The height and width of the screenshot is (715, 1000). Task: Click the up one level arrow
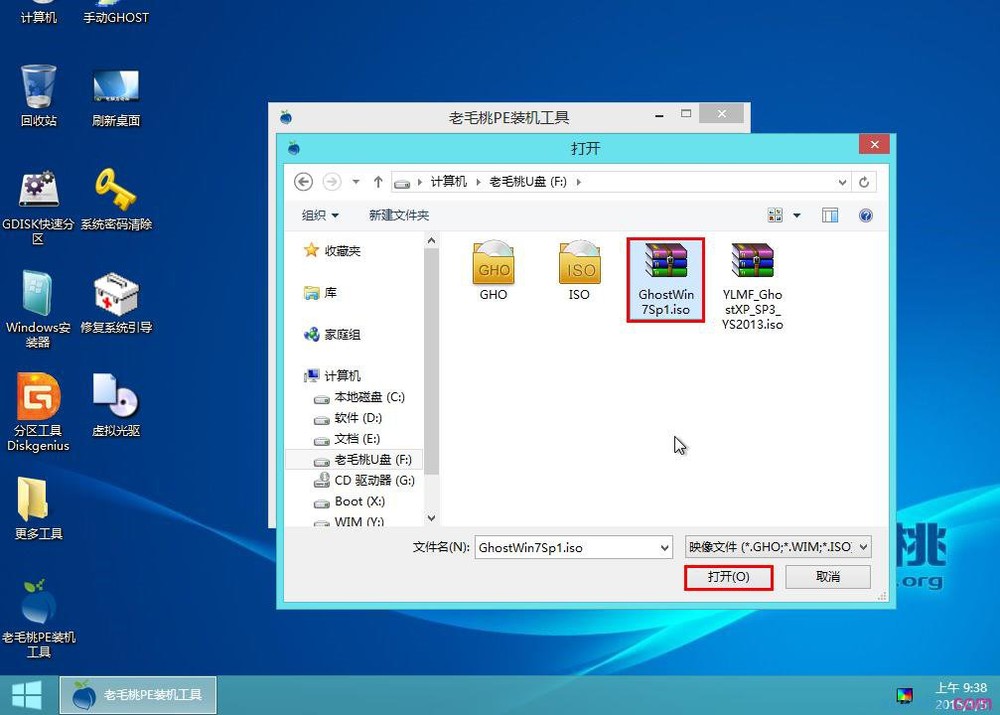tap(378, 181)
